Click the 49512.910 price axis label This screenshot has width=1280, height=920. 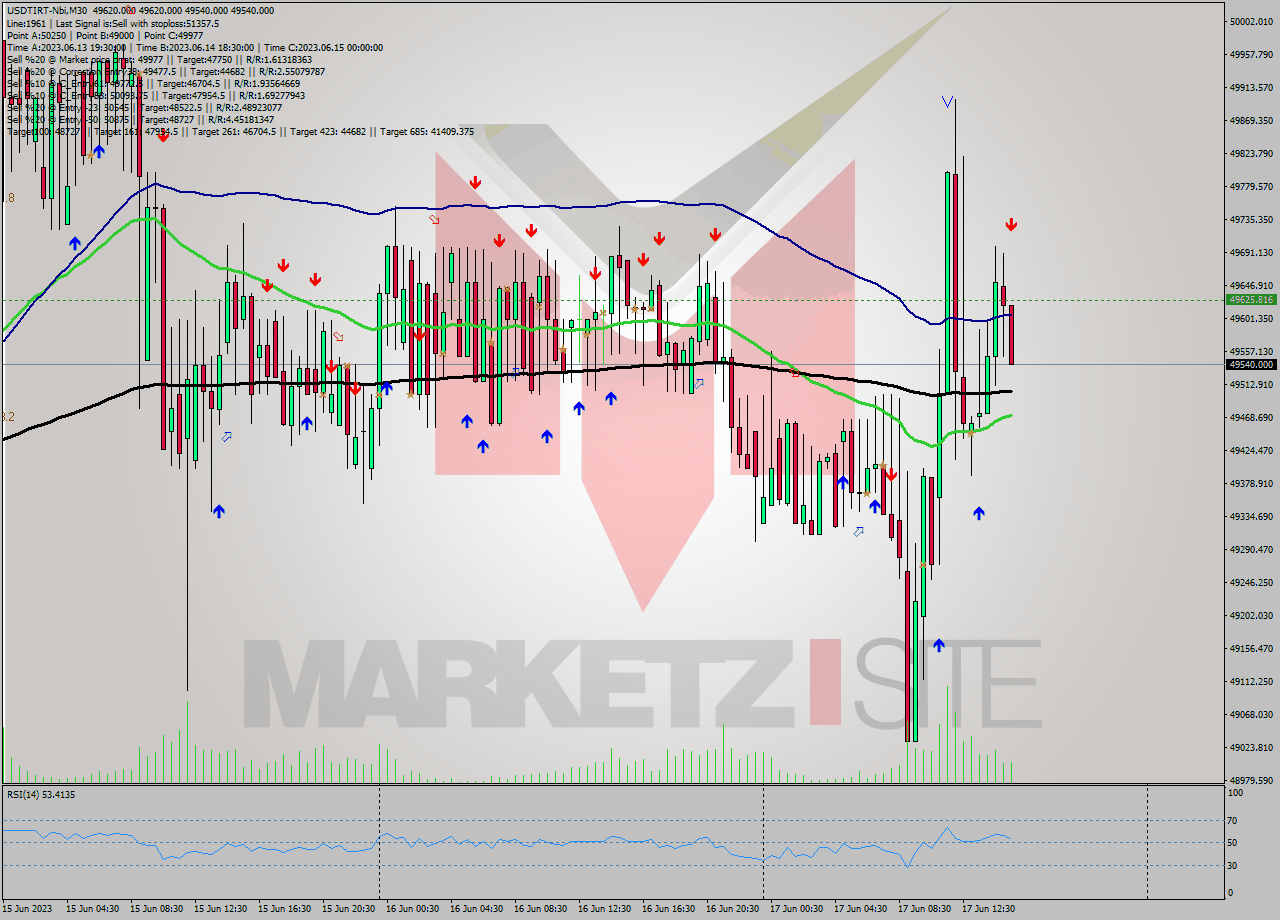1253,384
